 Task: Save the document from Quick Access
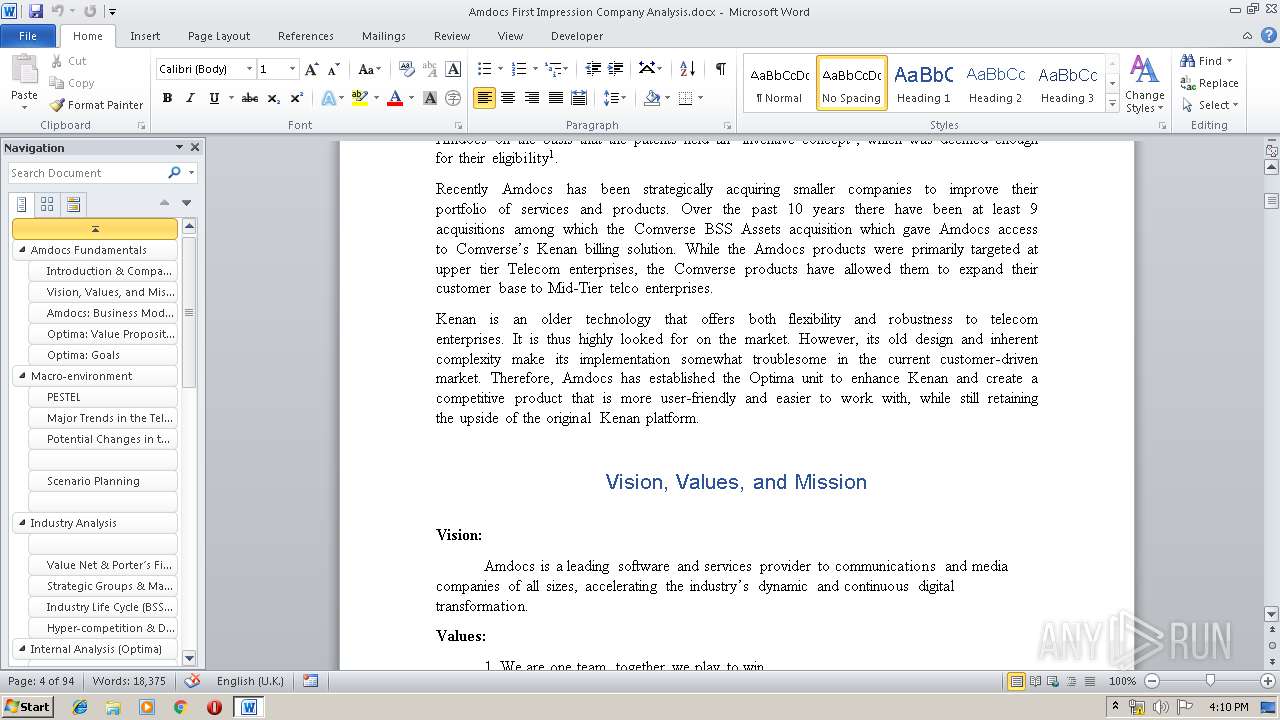(36, 12)
